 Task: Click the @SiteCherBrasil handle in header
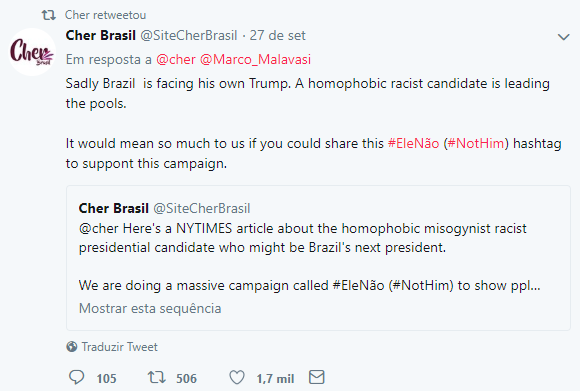(x=189, y=36)
